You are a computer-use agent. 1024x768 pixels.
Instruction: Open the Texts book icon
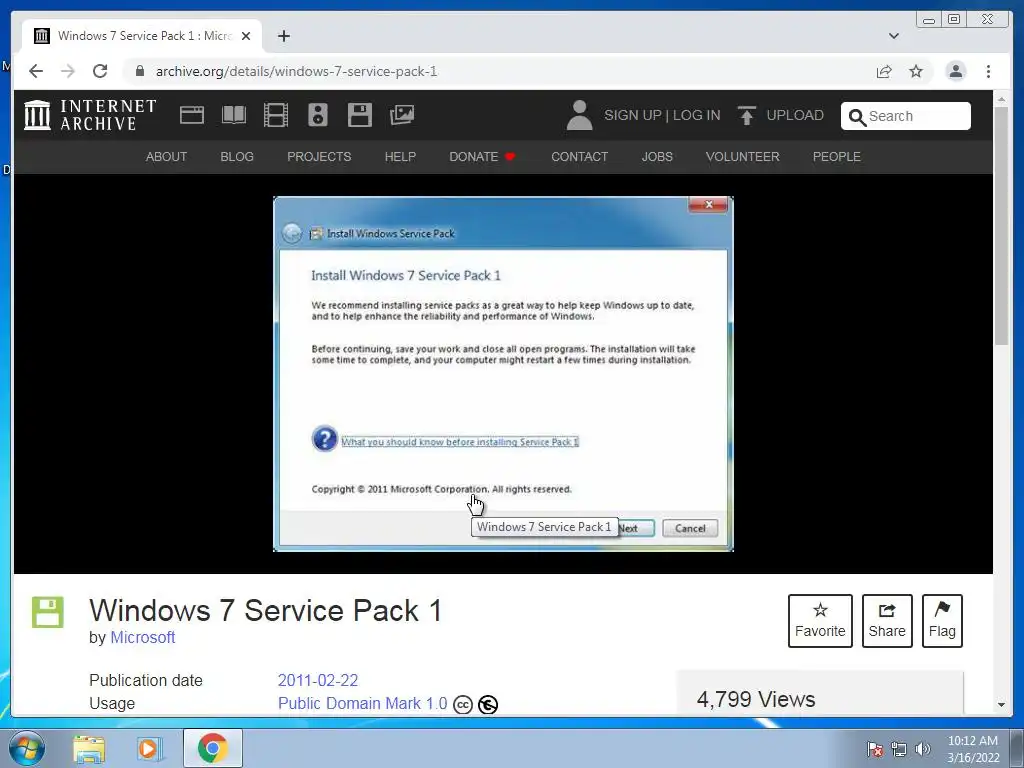tap(234, 115)
